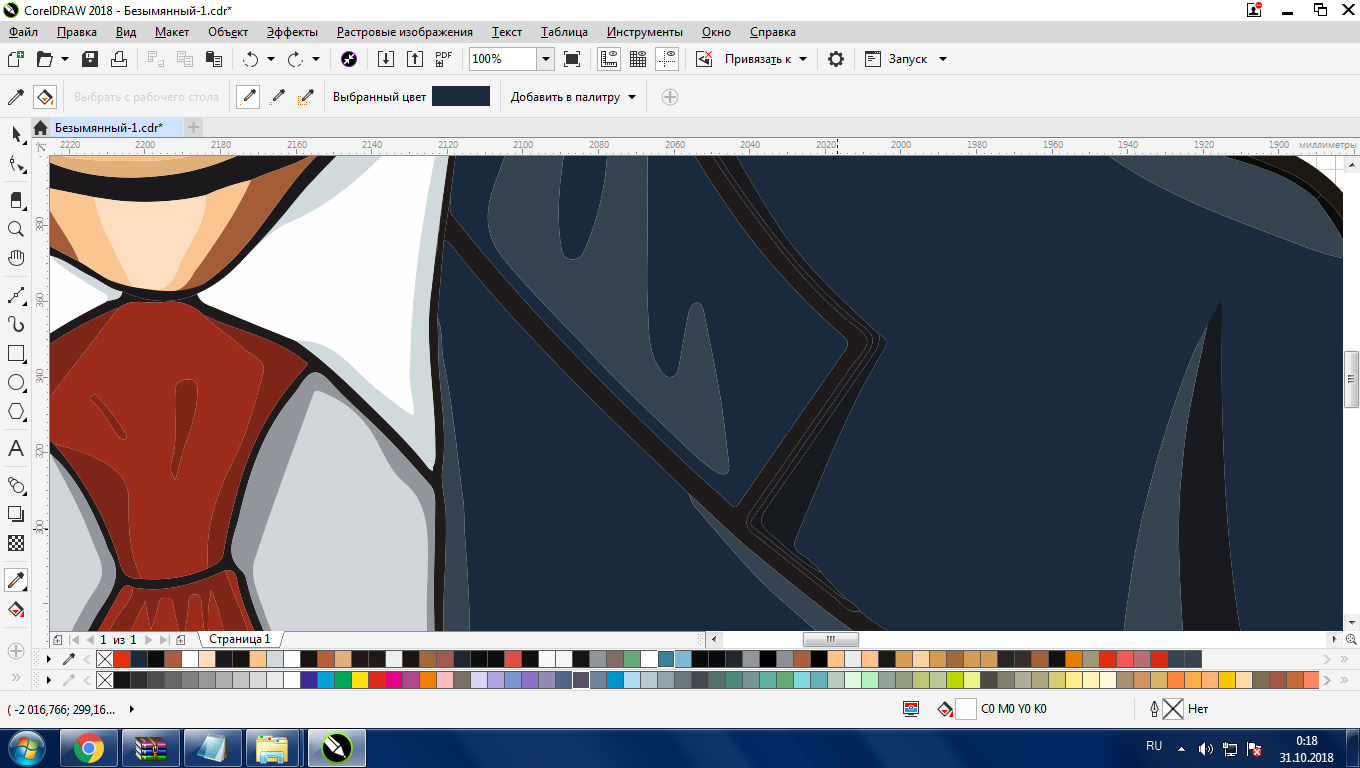This screenshot has height=768, width=1360.
Task: Select the Zoom magnifier tool
Action: [x=16, y=229]
